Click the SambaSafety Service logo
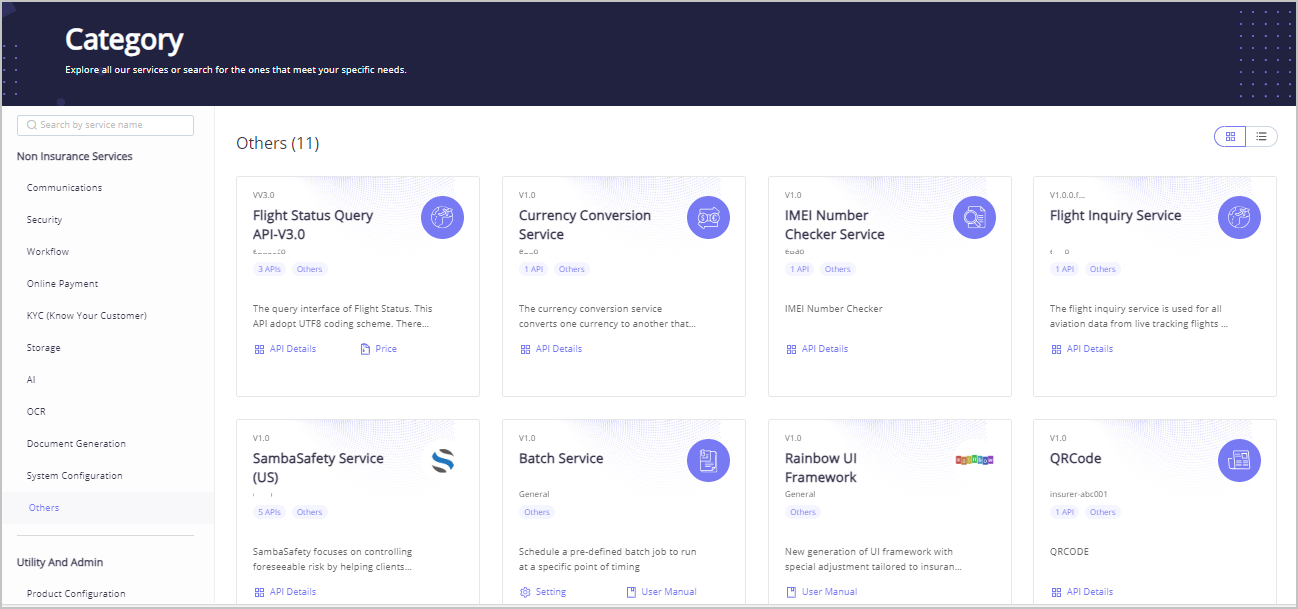This screenshot has width=1298, height=609. click(x=442, y=460)
